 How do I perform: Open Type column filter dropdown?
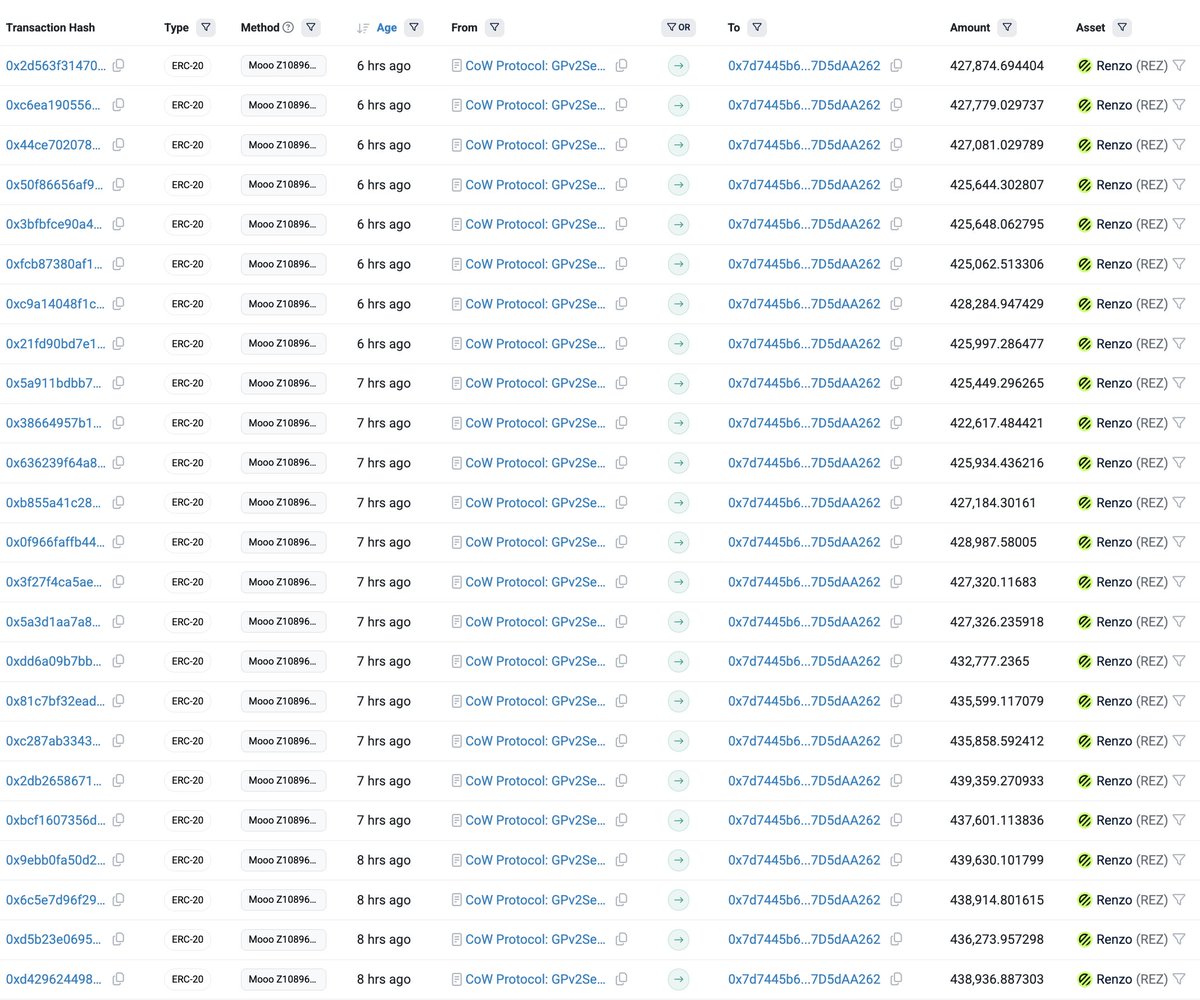205,28
